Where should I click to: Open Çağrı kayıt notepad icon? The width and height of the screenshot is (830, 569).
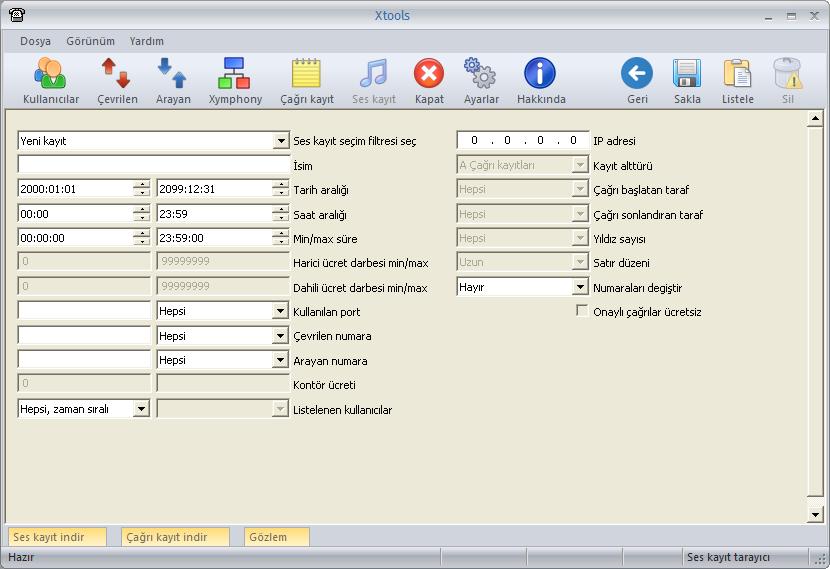pyautogui.click(x=306, y=75)
